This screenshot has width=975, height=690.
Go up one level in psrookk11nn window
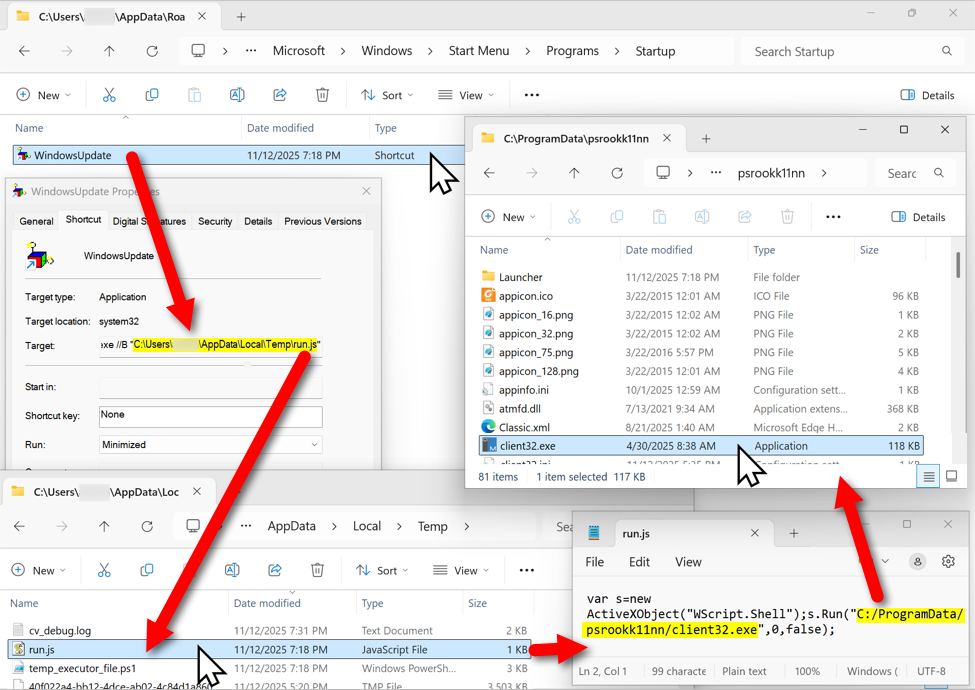point(574,173)
